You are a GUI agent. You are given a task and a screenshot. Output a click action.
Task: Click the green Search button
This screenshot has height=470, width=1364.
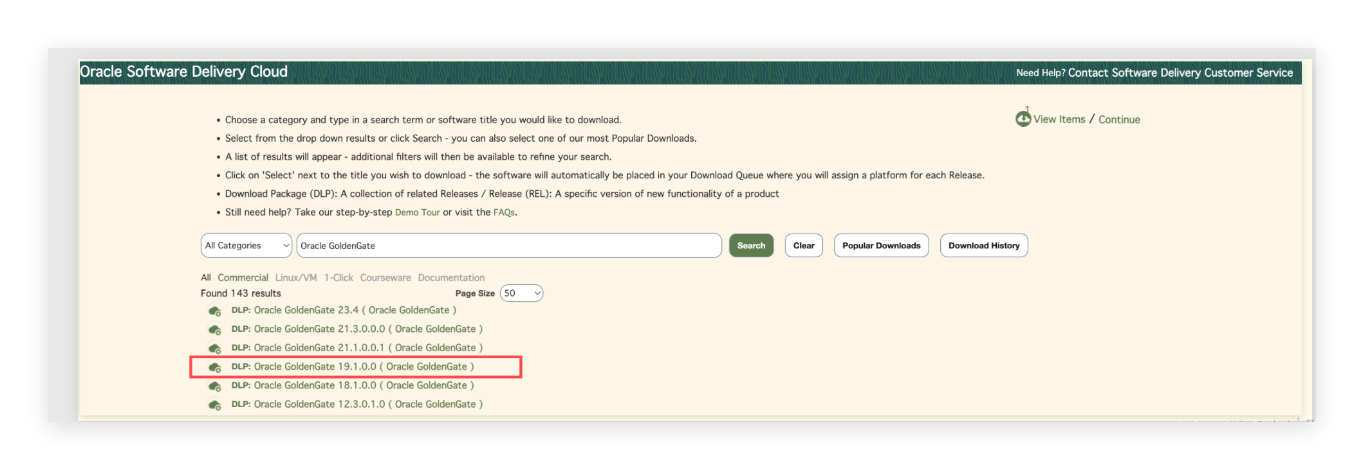pos(751,245)
